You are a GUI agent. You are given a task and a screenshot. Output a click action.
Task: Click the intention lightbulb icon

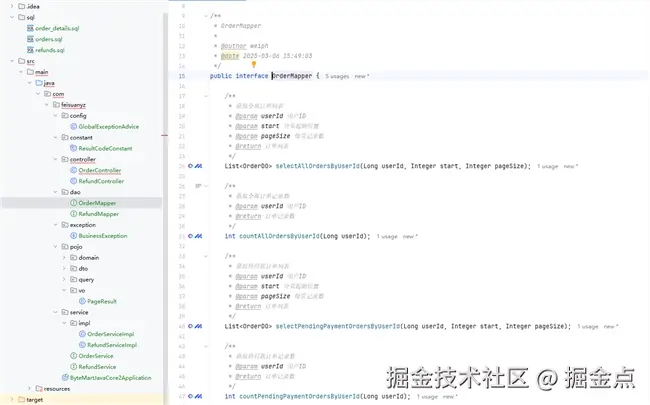[x=254, y=65]
